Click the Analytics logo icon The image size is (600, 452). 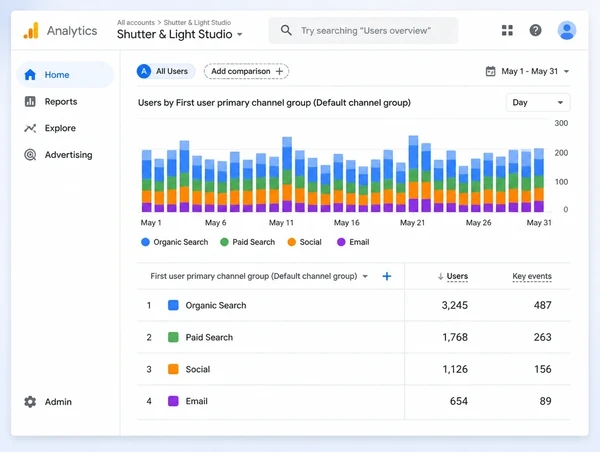click(31, 30)
